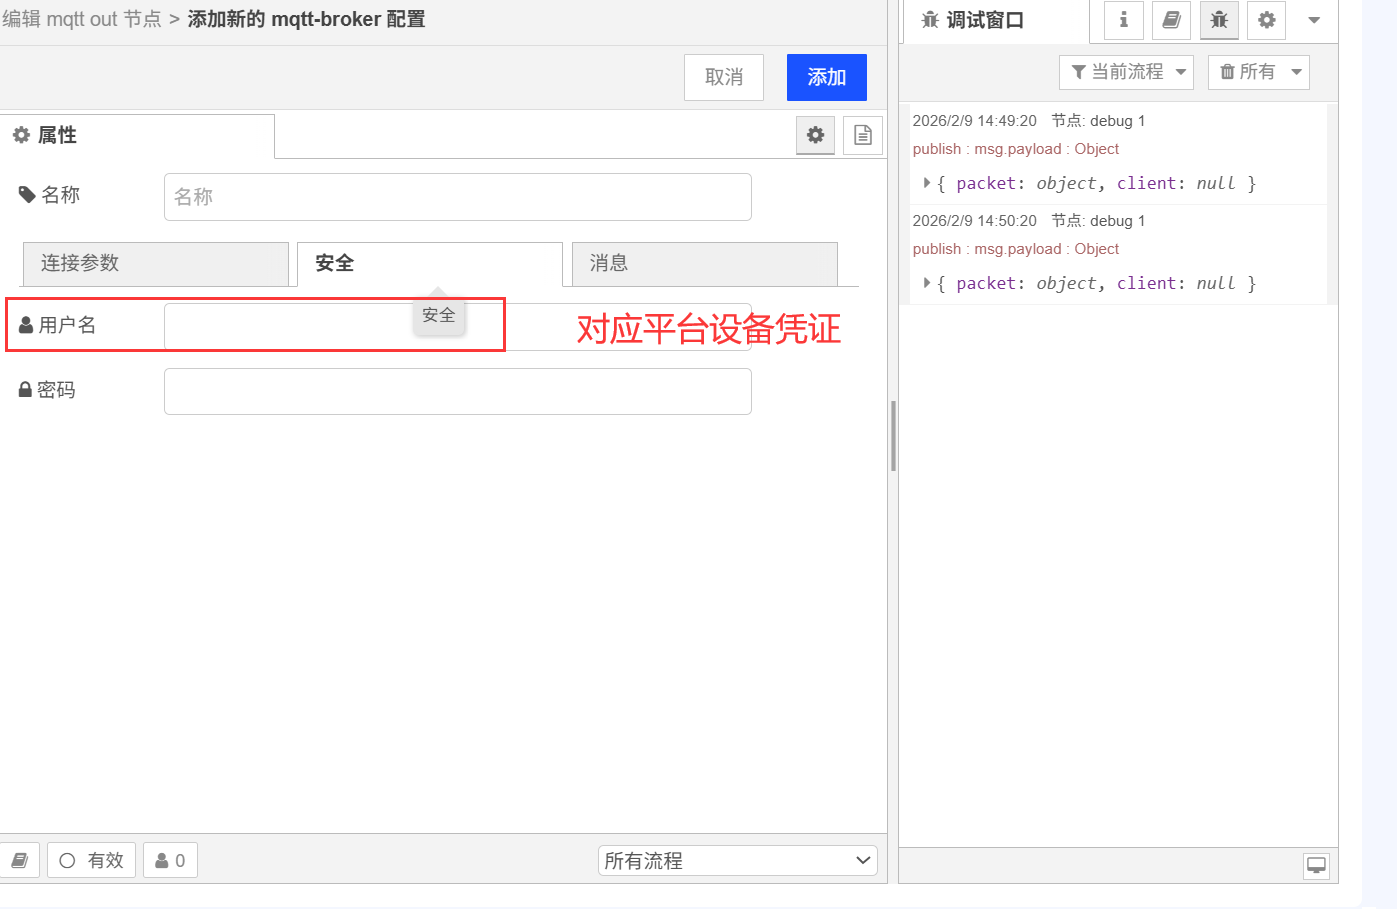Switch to the 连接参数 tab

click(156, 264)
